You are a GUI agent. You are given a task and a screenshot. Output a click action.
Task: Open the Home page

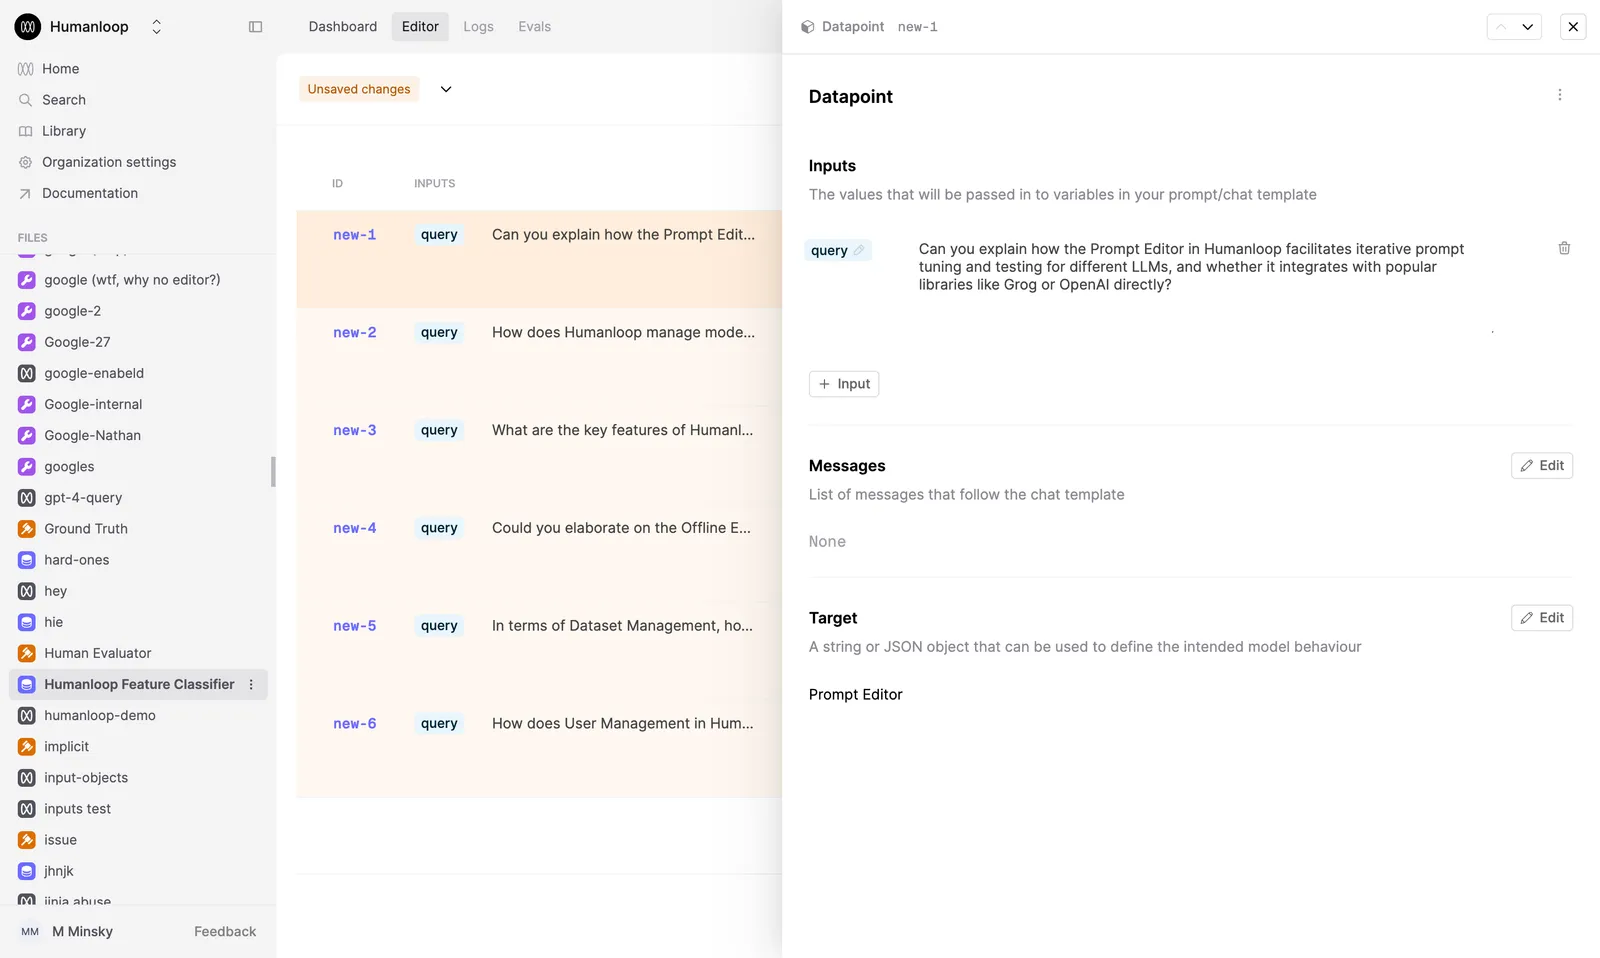(x=61, y=69)
